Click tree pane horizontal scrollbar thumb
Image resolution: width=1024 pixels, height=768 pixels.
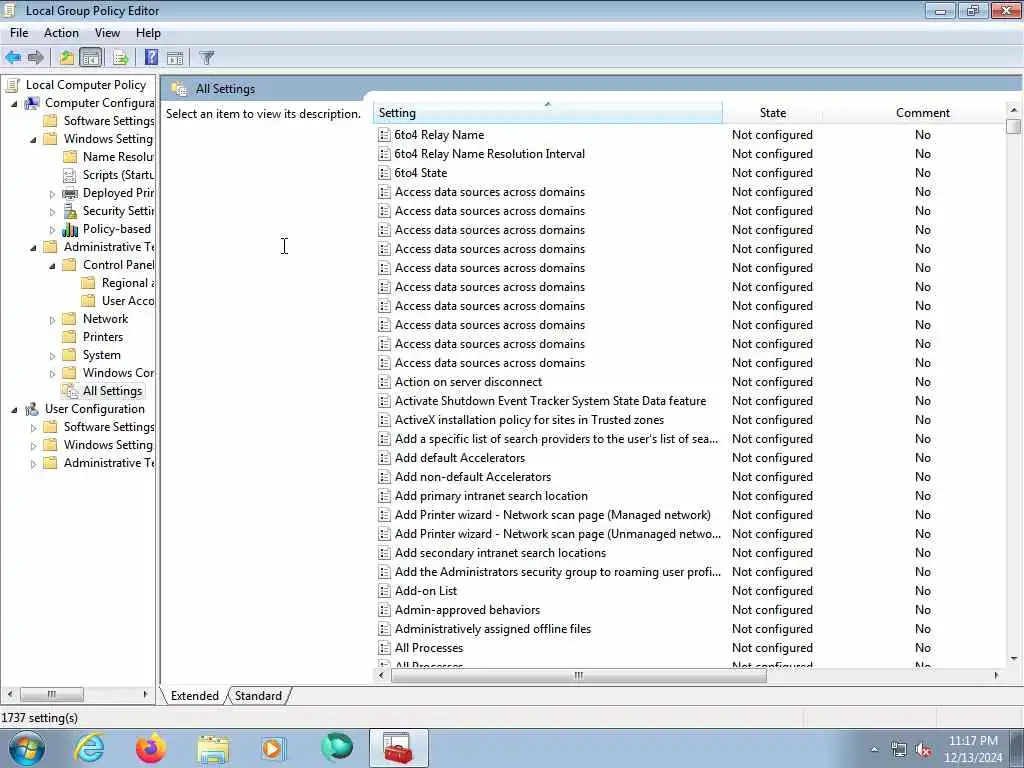tap(52, 694)
